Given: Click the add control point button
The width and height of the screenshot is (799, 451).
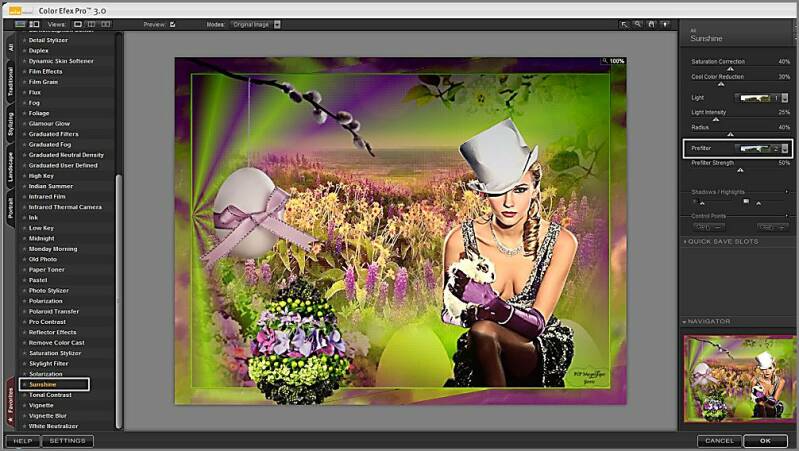Looking at the screenshot, I should coord(707,227).
